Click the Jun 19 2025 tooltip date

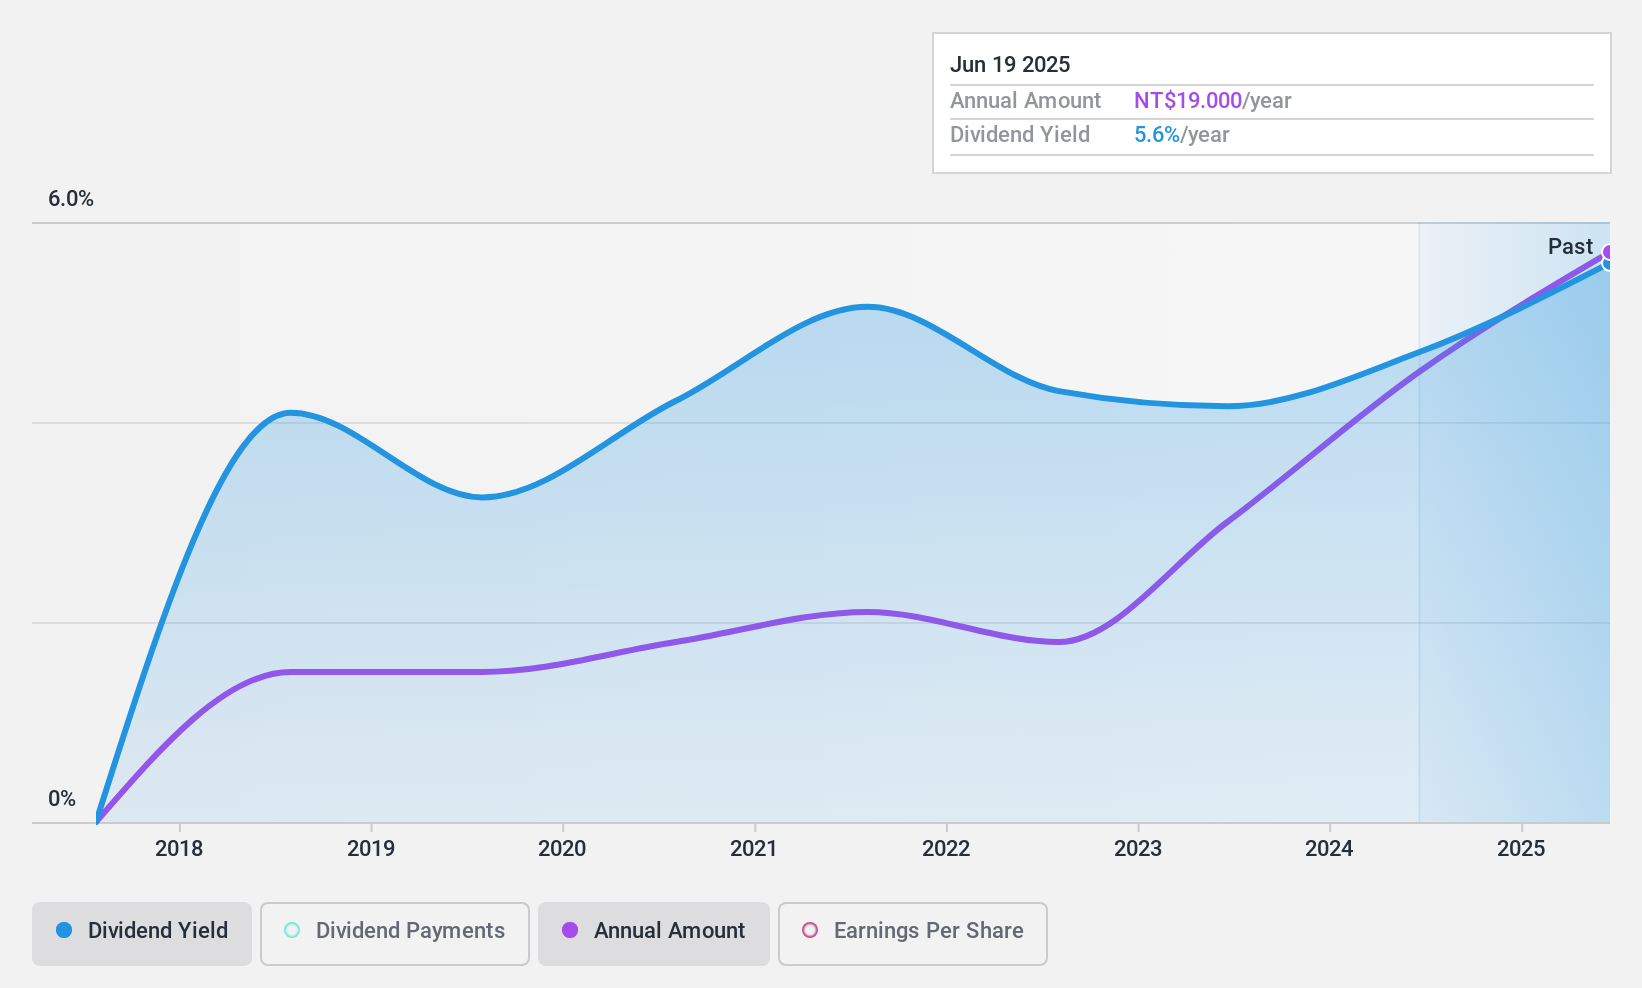pos(1010,64)
